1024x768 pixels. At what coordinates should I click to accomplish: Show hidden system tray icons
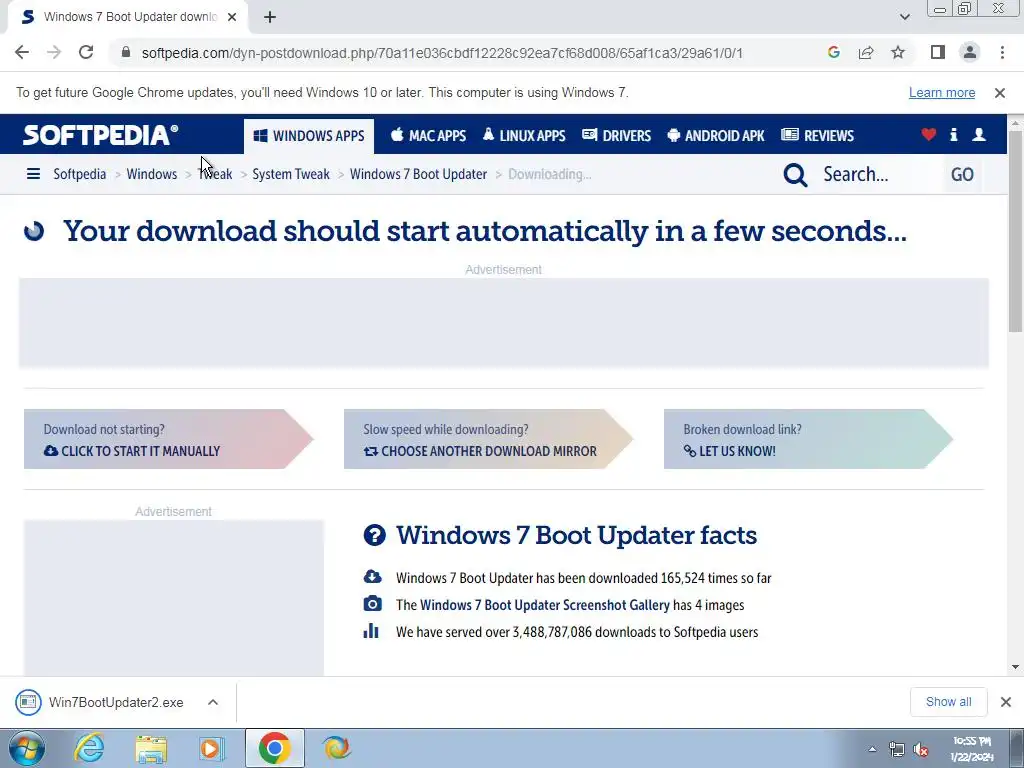pos(872,750)
